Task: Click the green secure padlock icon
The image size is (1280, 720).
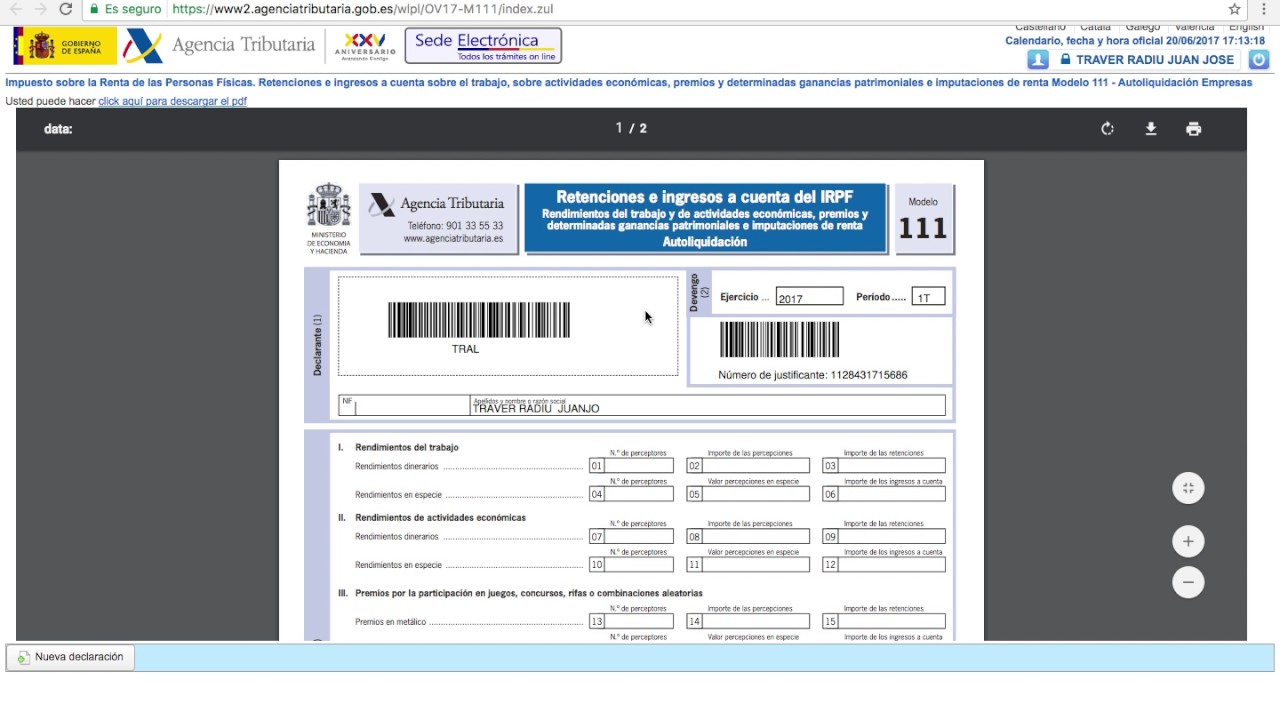Action: pos(93,9)
